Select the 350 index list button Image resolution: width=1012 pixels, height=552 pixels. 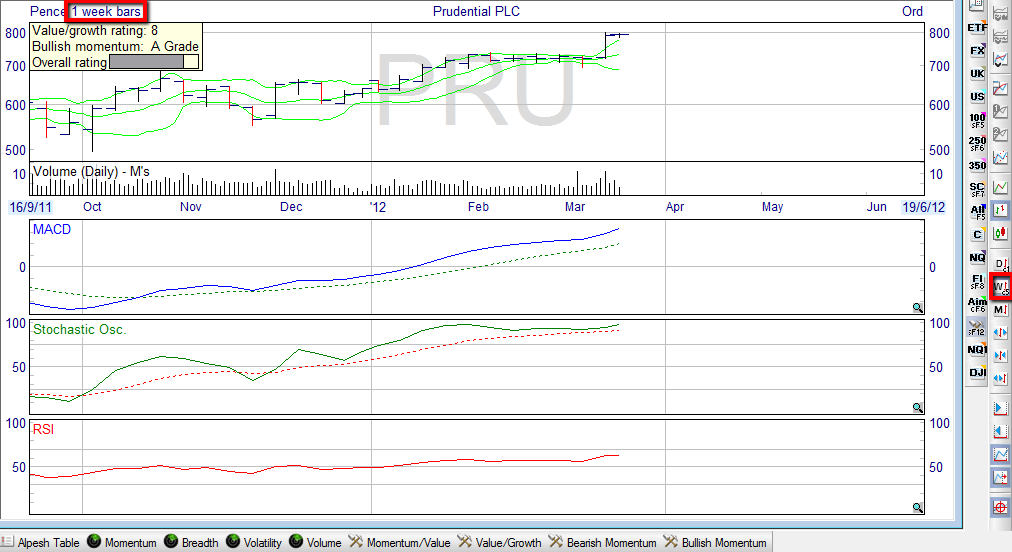pyautogui.click(x=977, y=165)
